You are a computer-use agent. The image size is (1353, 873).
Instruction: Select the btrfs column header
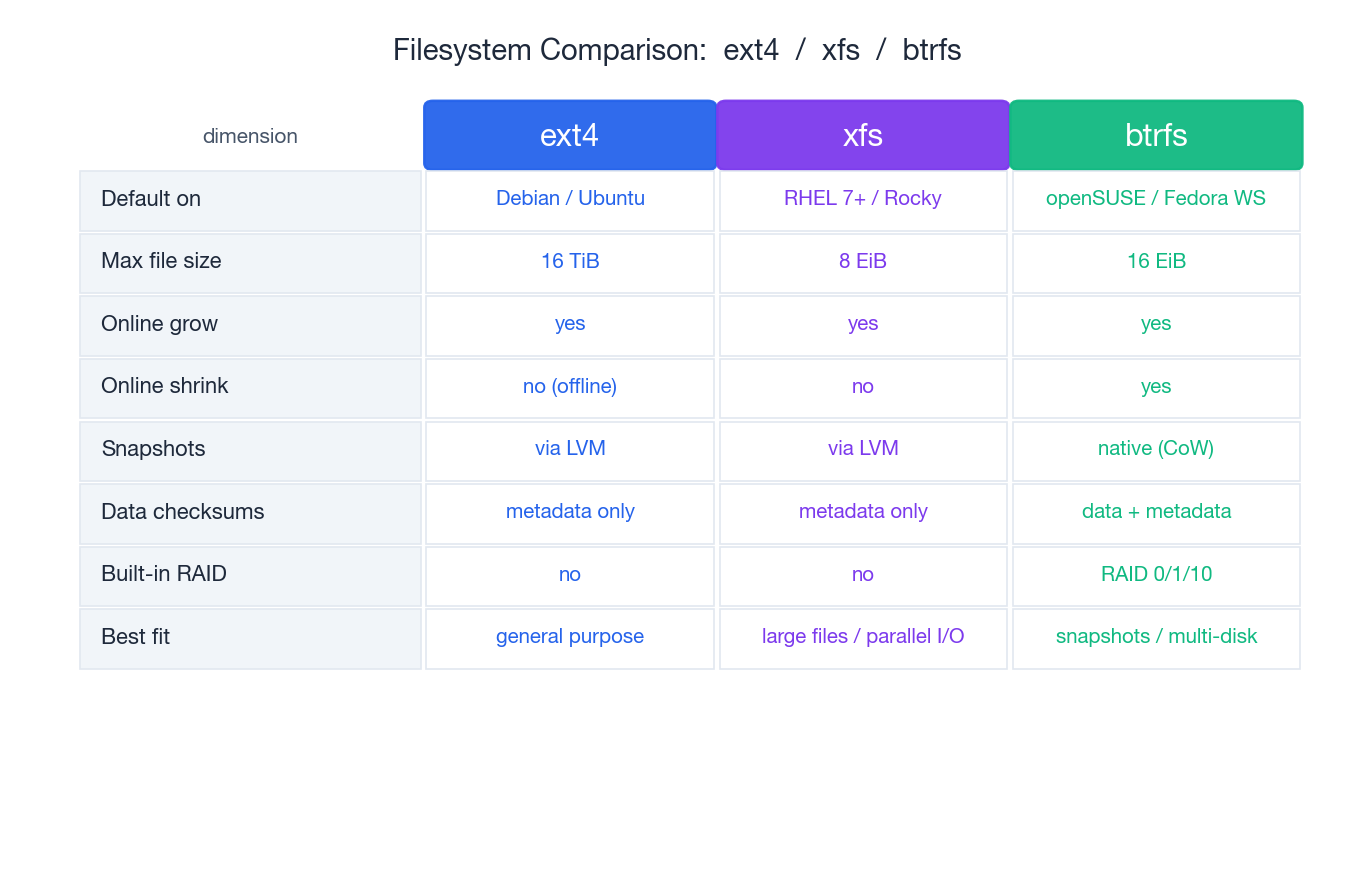[1155, 134]
